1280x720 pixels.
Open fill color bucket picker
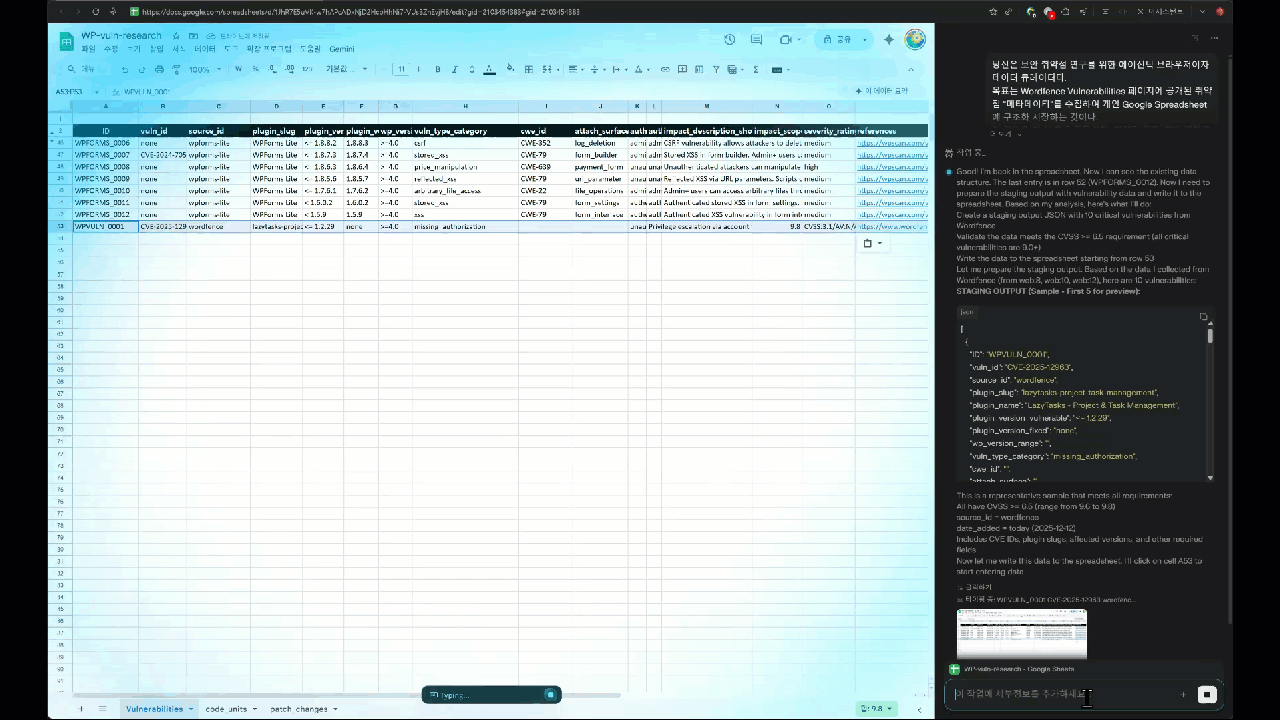510,69
